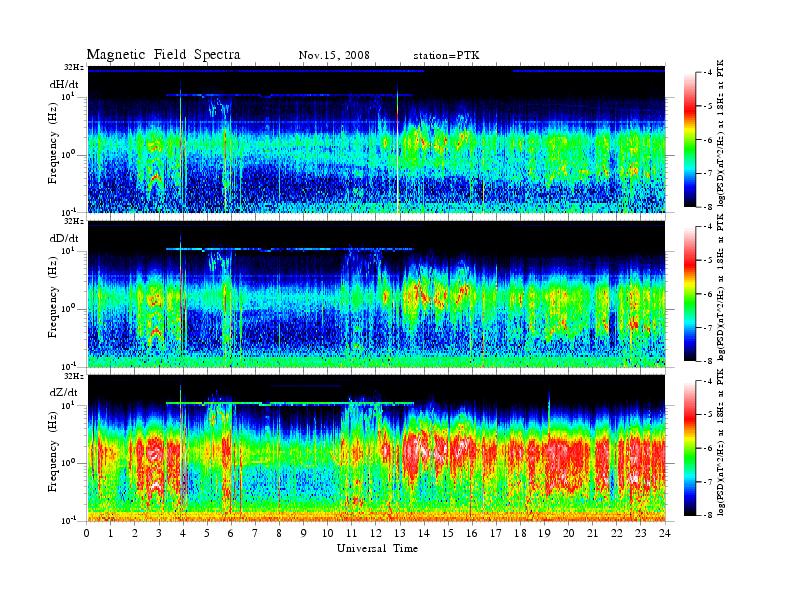The image size is (792, 612).
Task: Click the dD/dt spectrogram plot
Action: click(x=376, y=293)
